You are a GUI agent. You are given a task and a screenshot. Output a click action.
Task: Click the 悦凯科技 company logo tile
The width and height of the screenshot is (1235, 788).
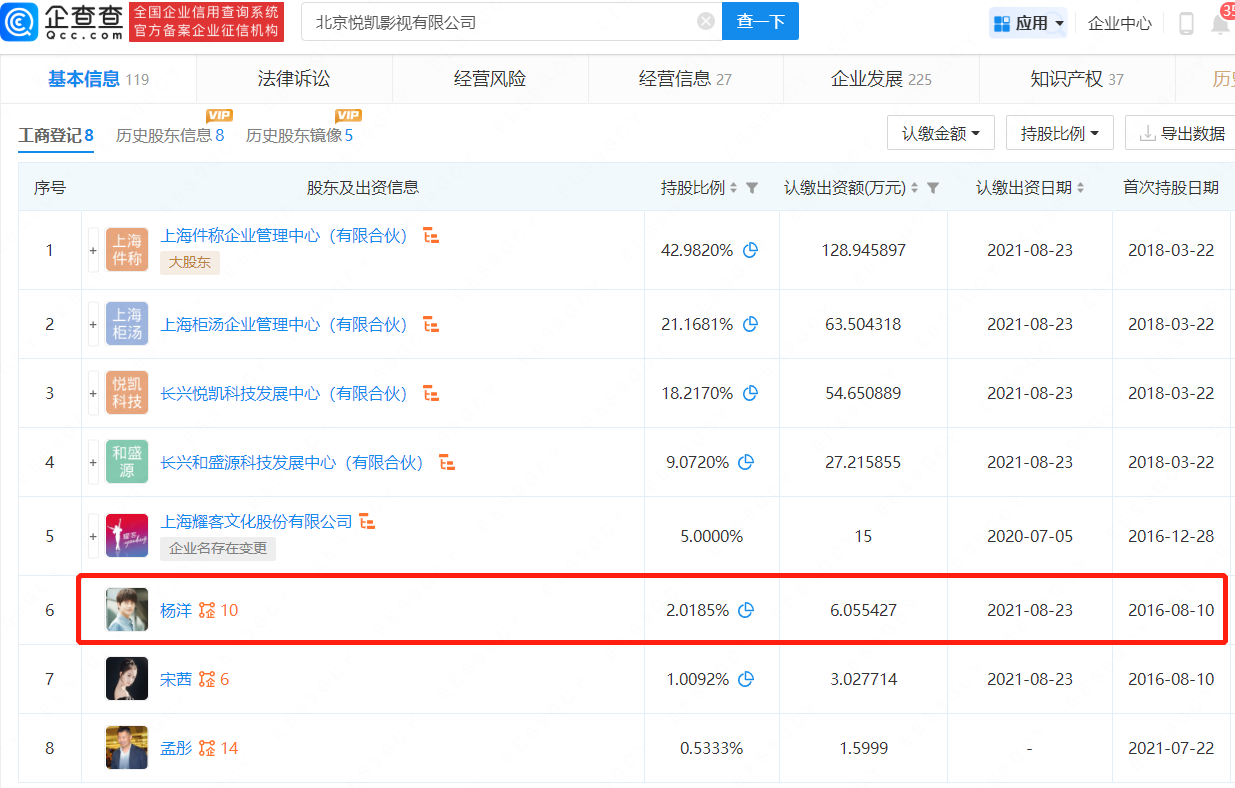tap(127, 393)
